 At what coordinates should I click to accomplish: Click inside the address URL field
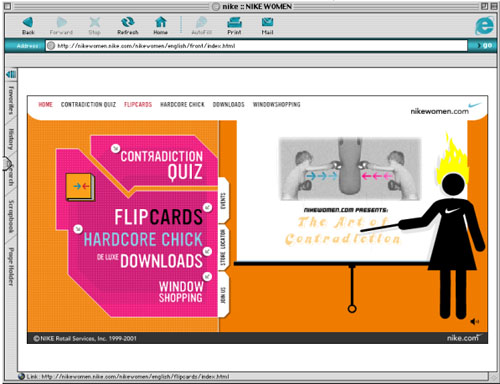coord(257,46)
